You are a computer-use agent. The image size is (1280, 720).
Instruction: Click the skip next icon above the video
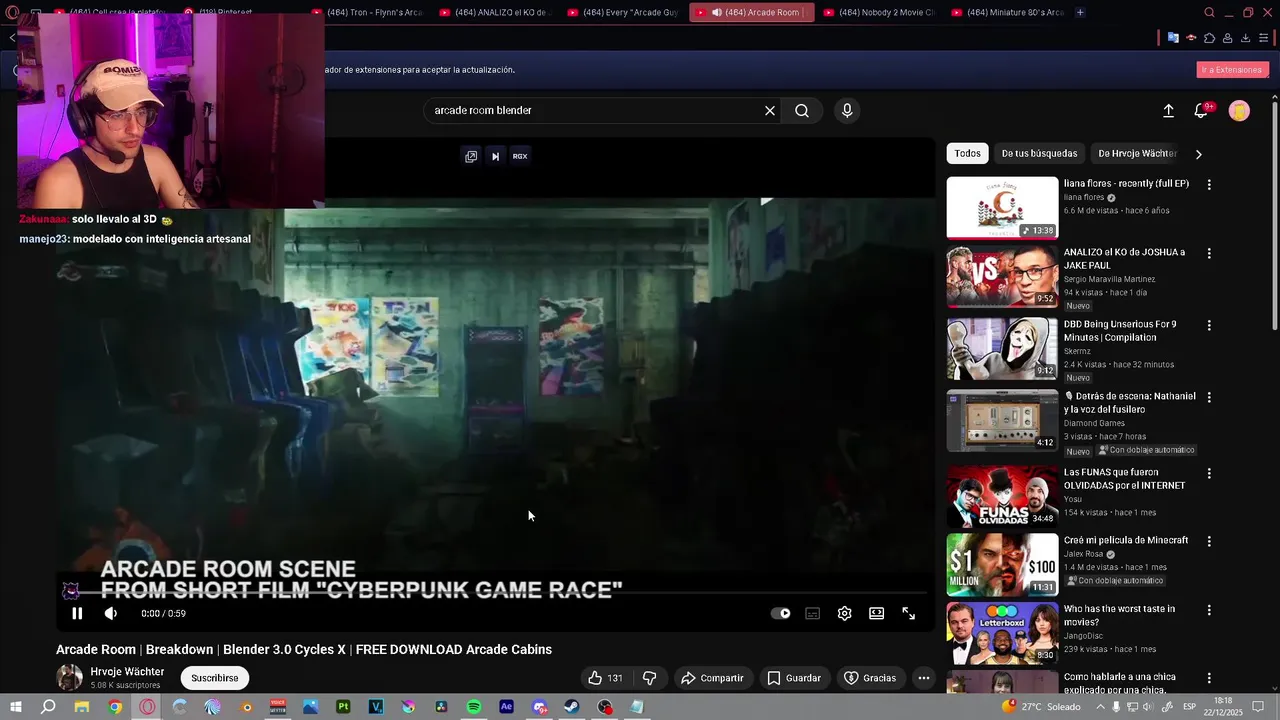click(495, 156)
